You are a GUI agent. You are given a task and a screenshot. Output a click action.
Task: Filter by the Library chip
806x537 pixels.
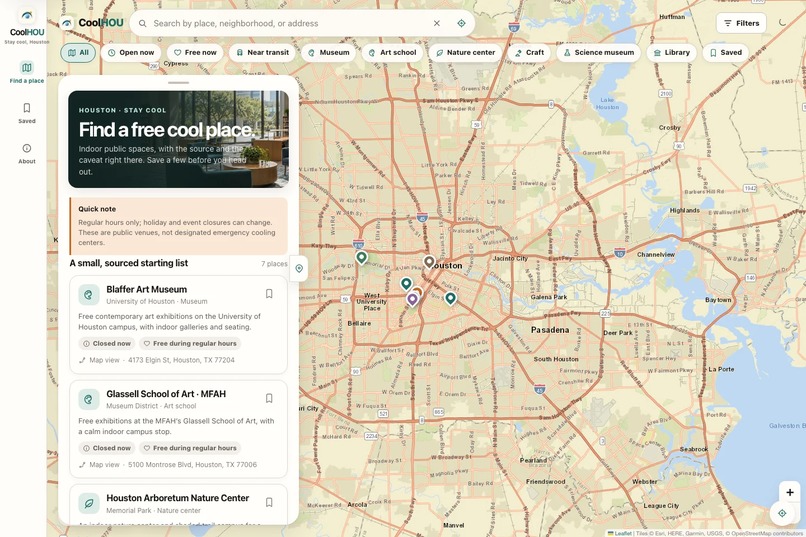tap(671, 52)
